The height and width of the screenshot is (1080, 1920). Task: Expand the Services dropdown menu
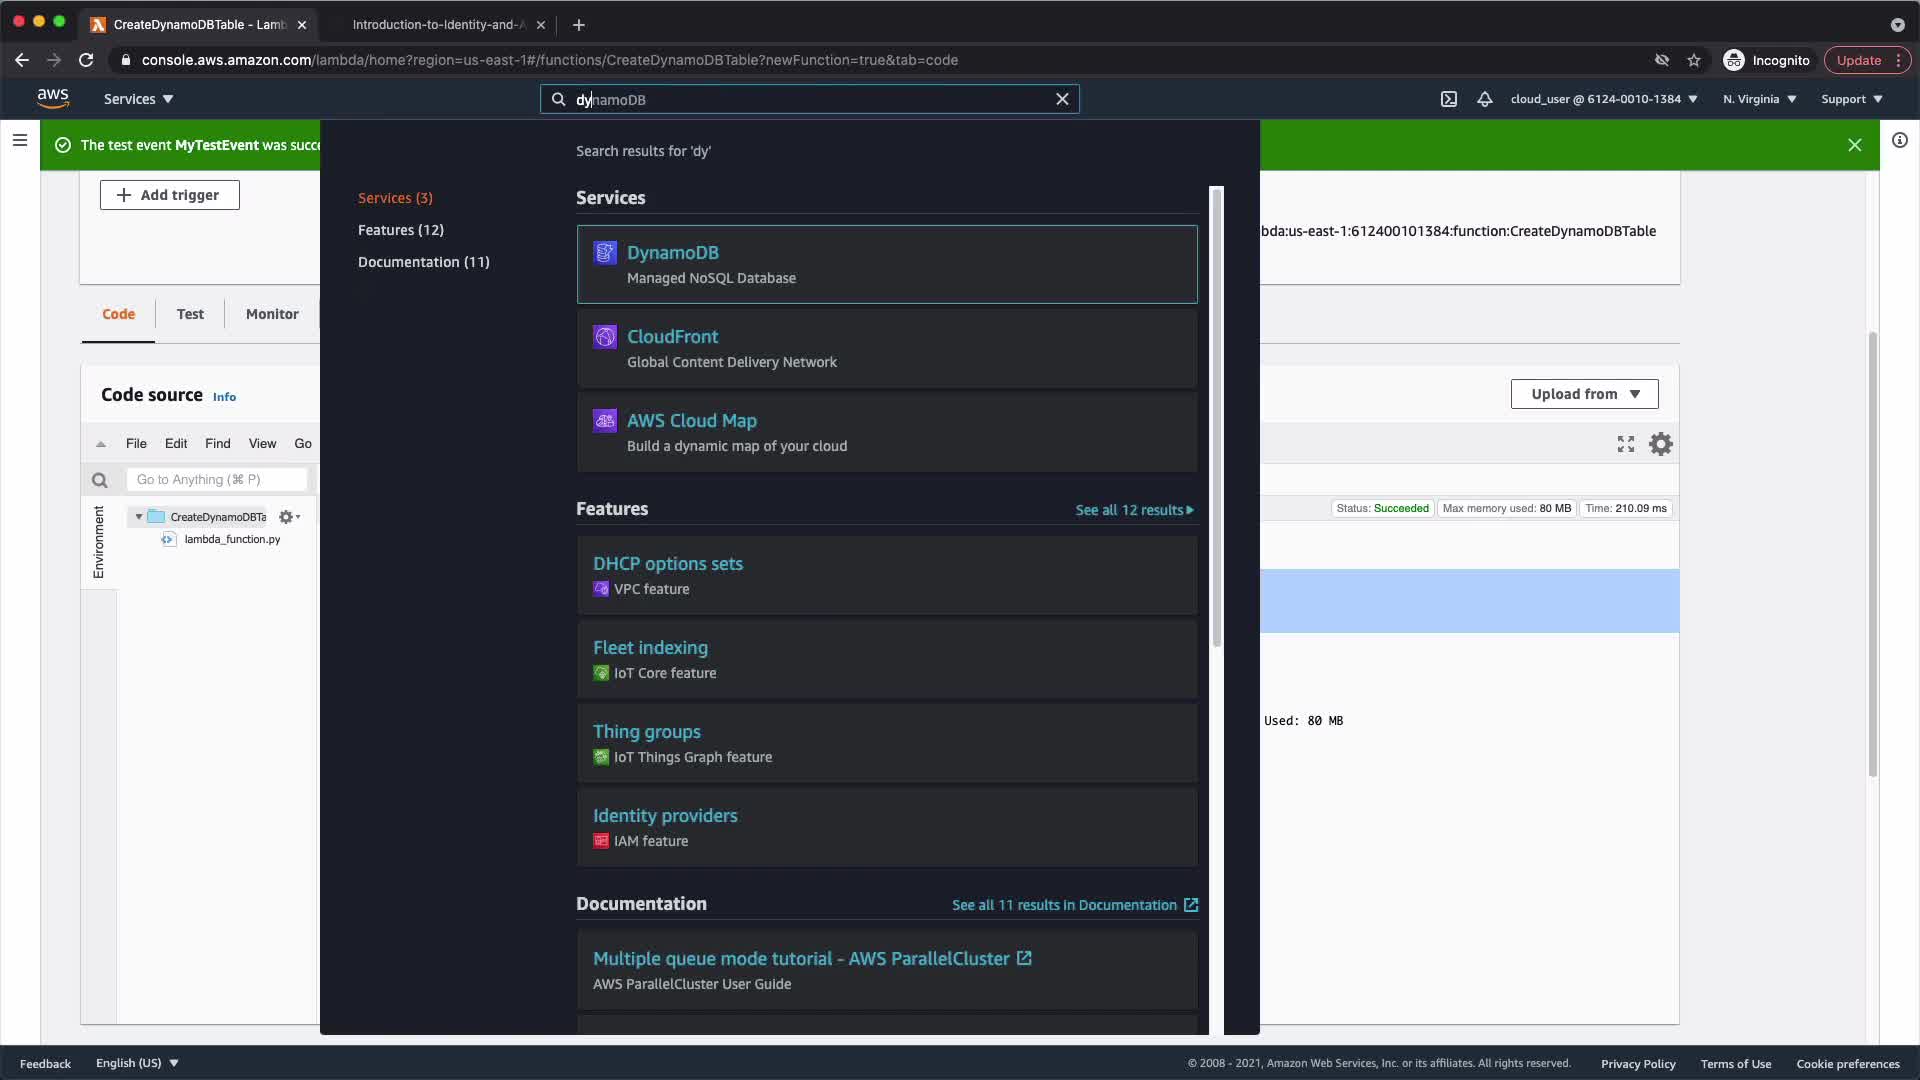(x=139, y=99)
